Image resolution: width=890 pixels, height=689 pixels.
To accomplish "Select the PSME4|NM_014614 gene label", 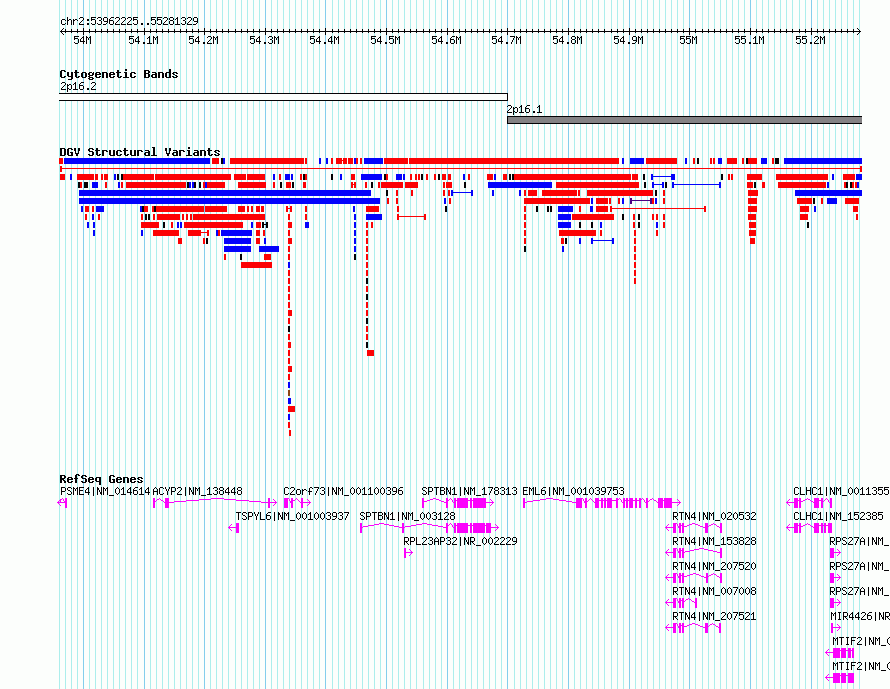I will pyautogui.click(x=105, y=491).
